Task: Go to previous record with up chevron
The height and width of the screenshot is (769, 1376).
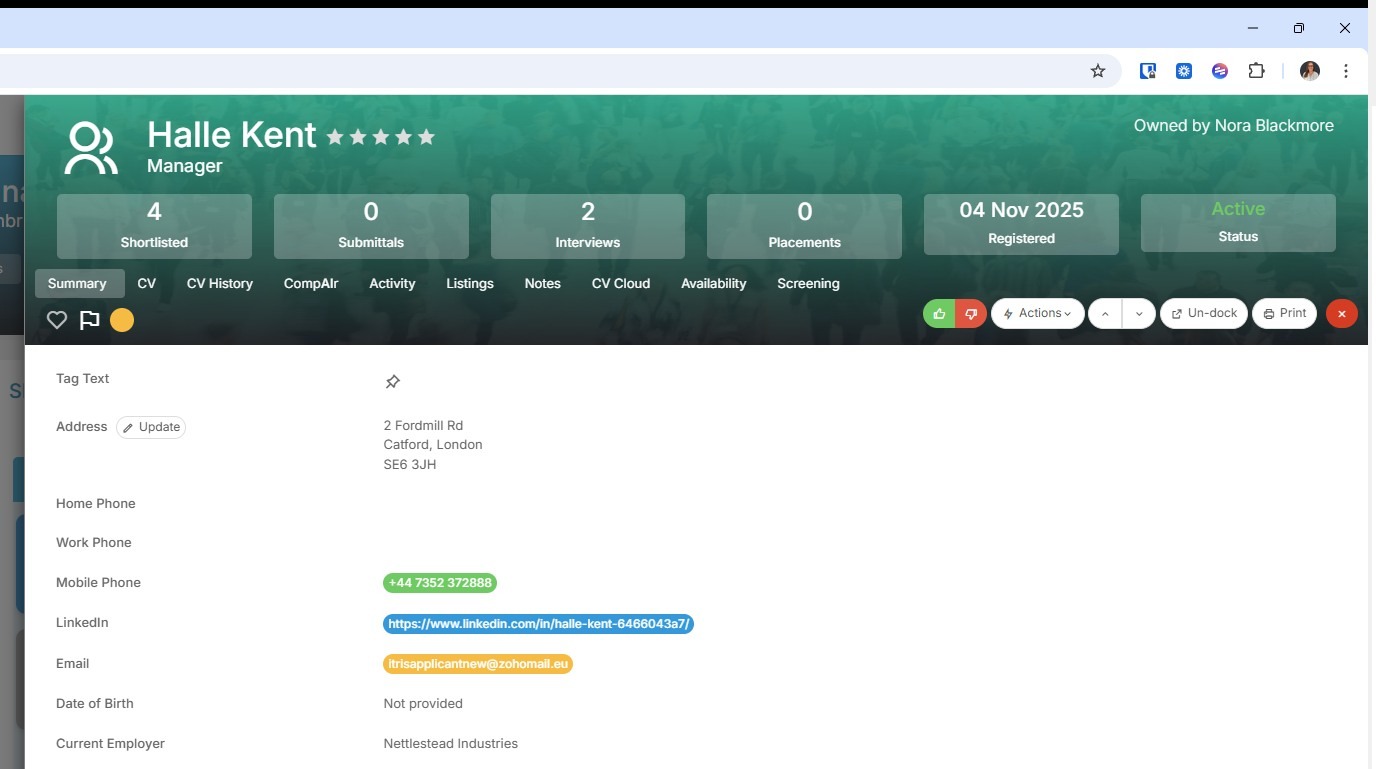Action: coord(1105,313)
